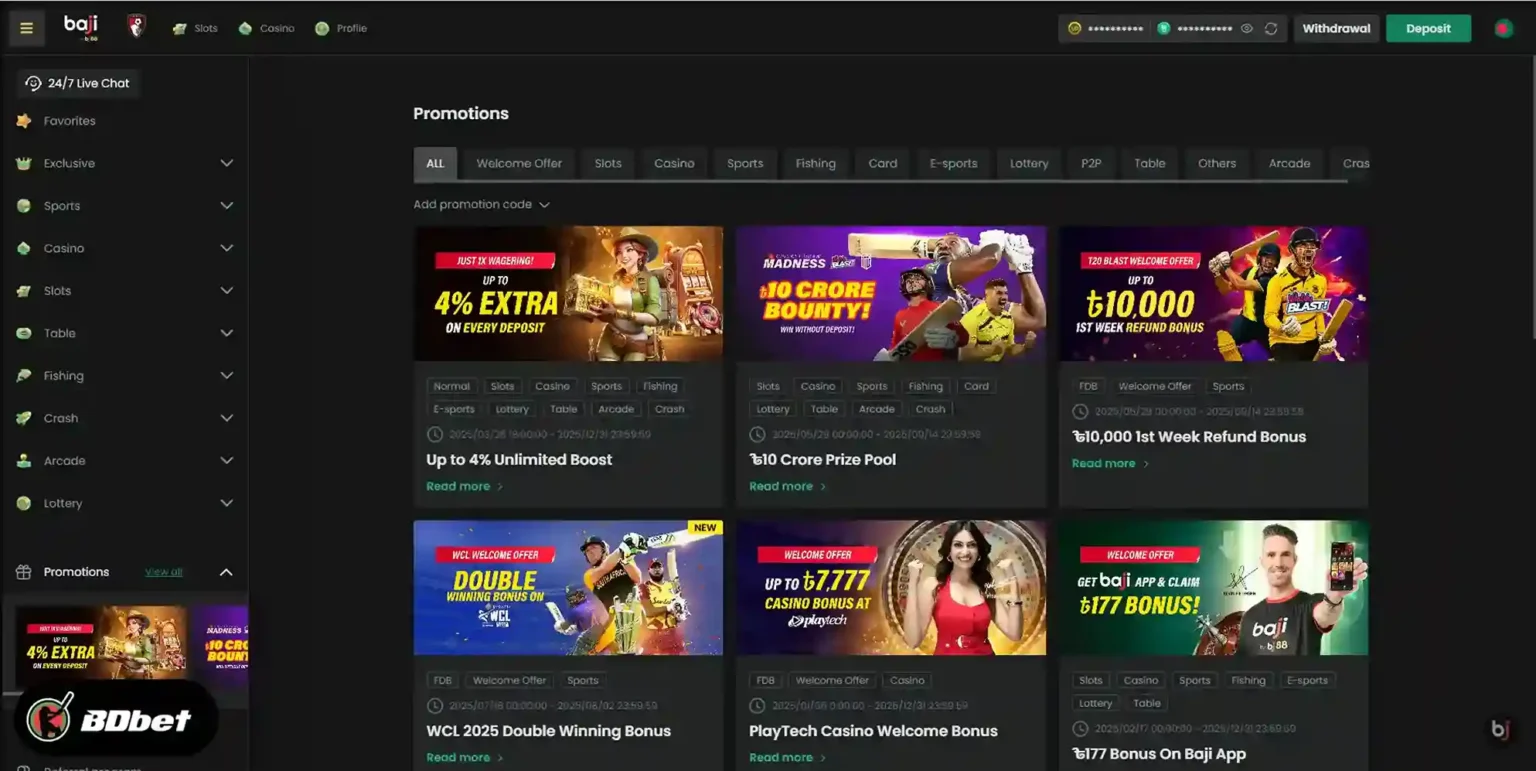Toggle the balance visibility eye icon
The height and width of the screenshot is (771, 1536).
(1247, 29)
